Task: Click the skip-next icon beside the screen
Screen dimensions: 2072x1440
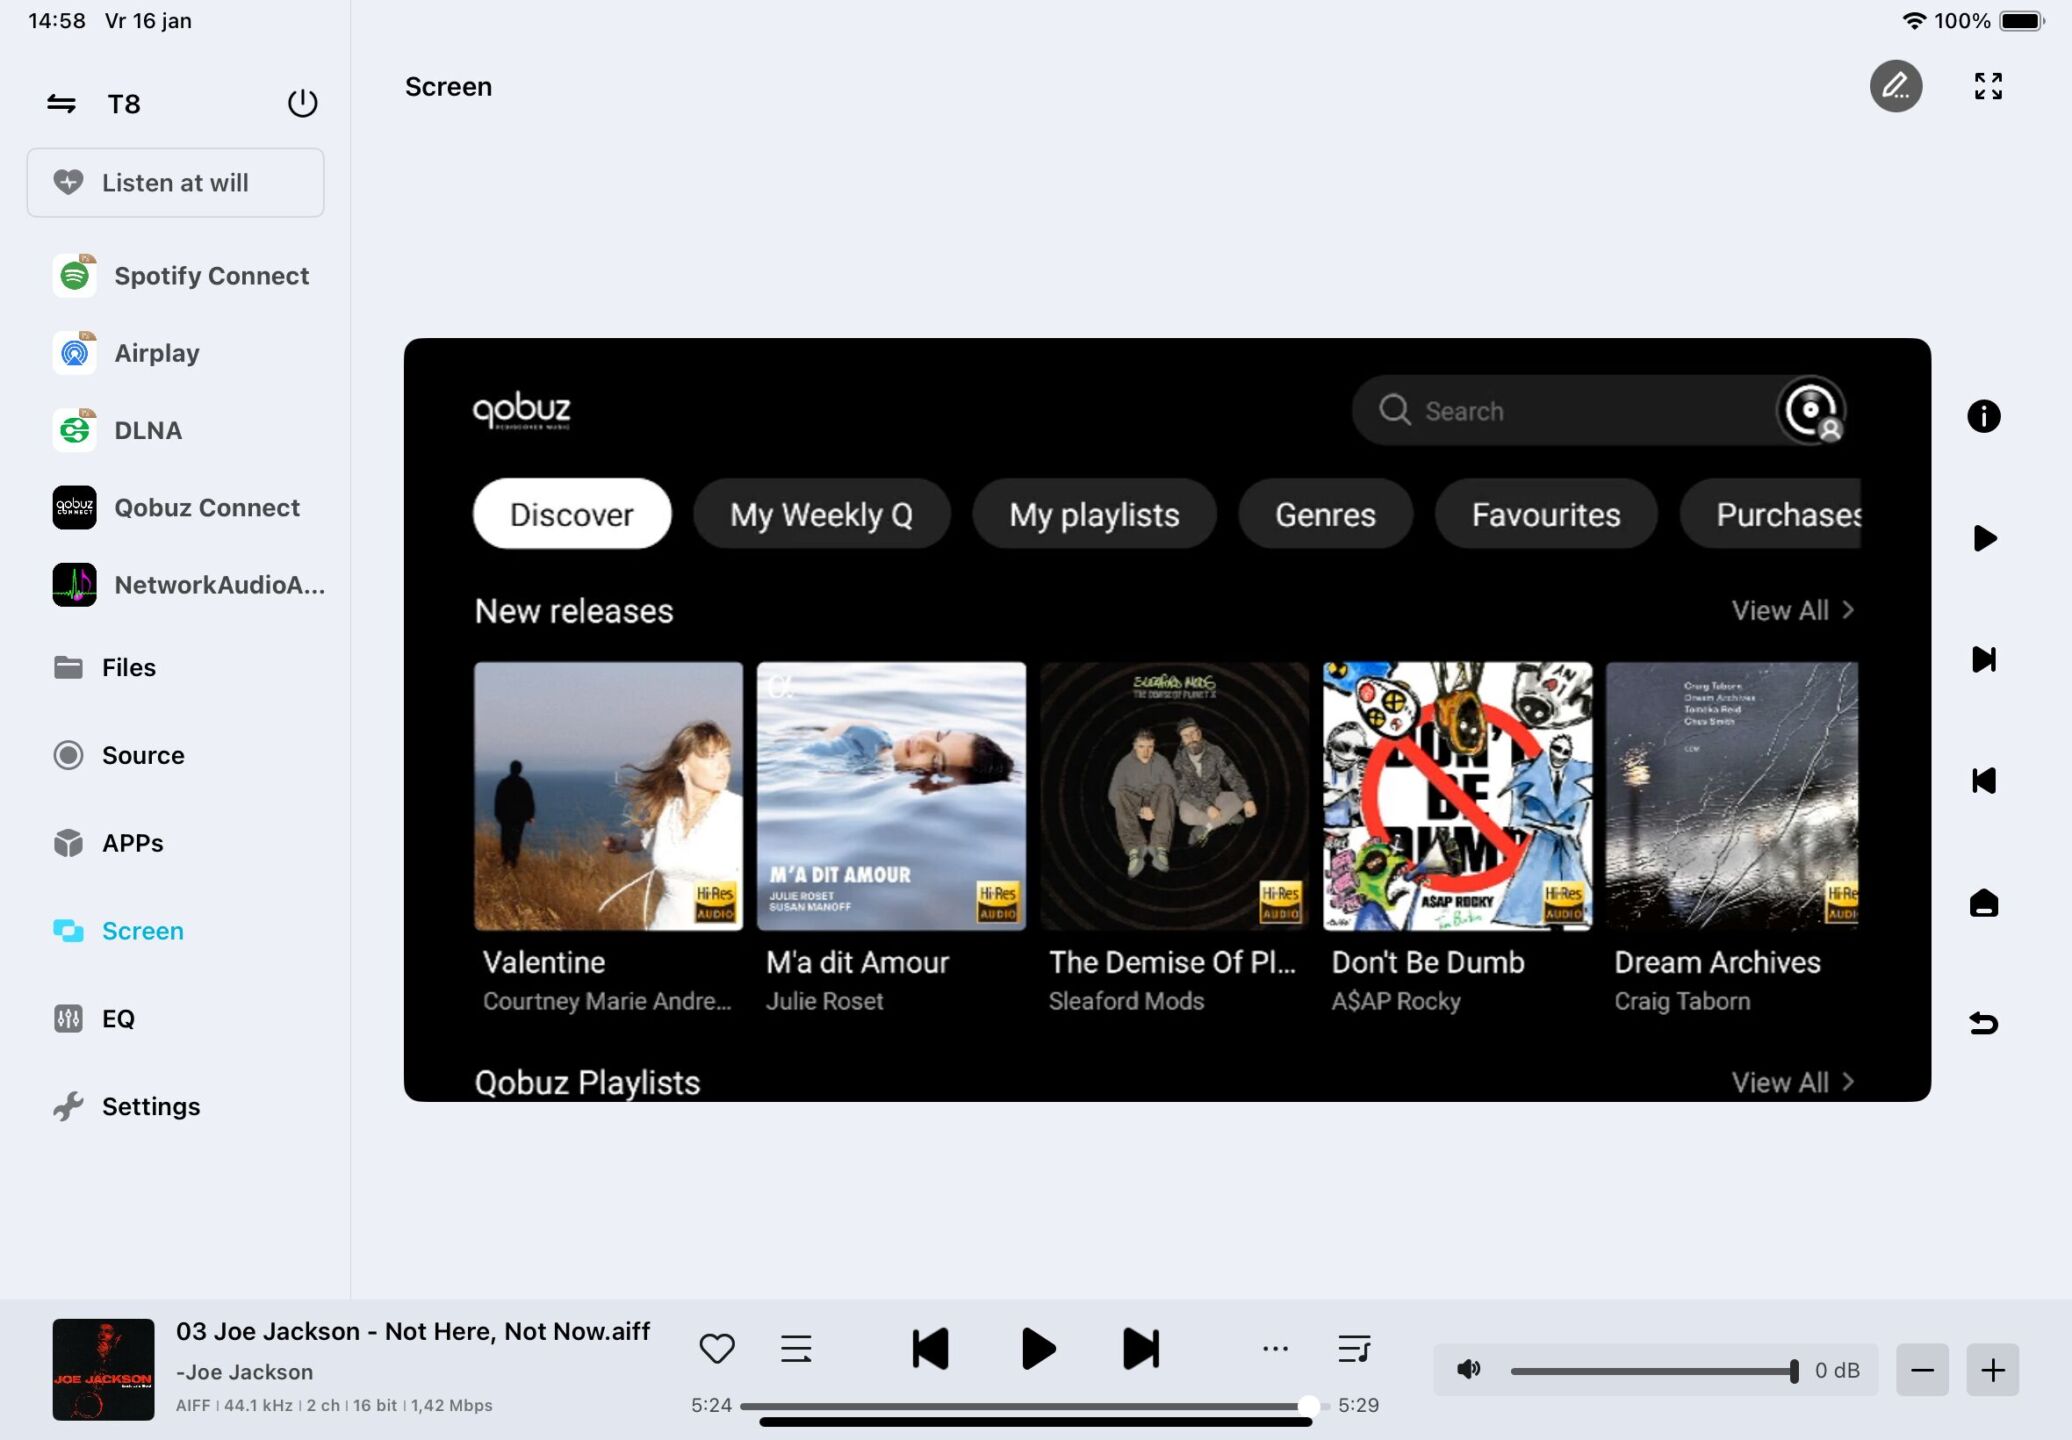Action: point(1984,659)
